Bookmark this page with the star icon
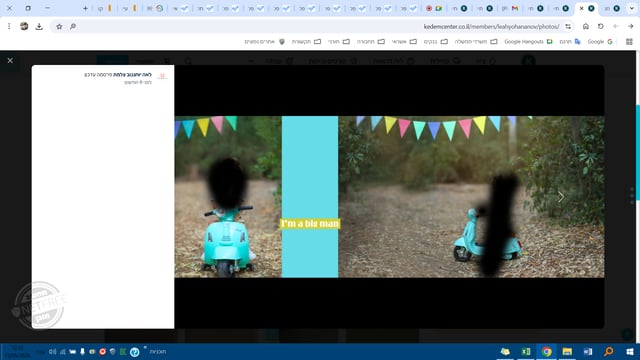This screenshot has width=640, height=360. pos(59,27)
